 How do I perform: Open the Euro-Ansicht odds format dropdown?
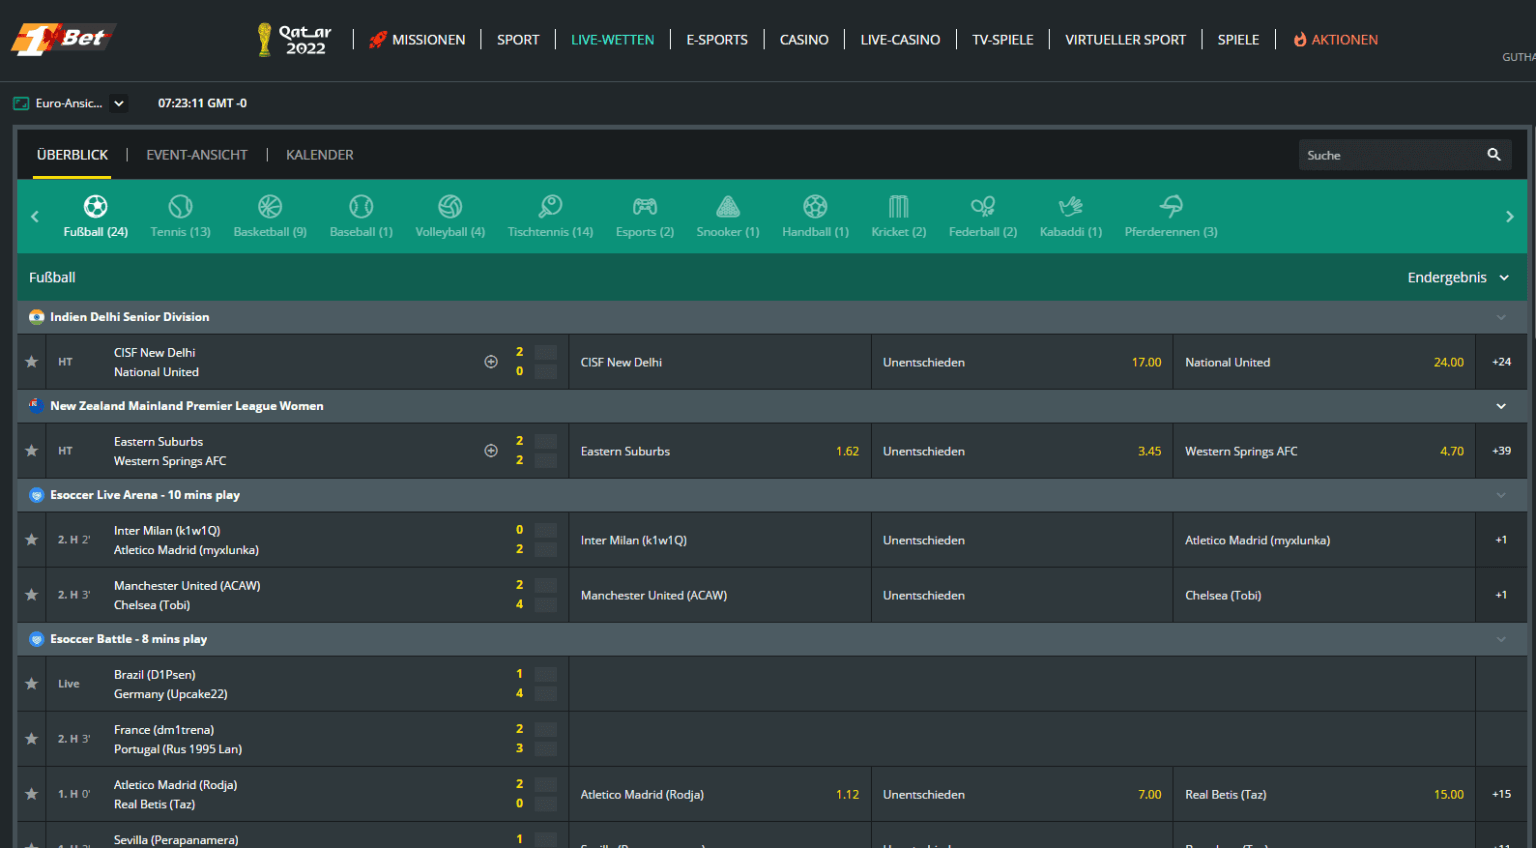(x=119, y=103)
